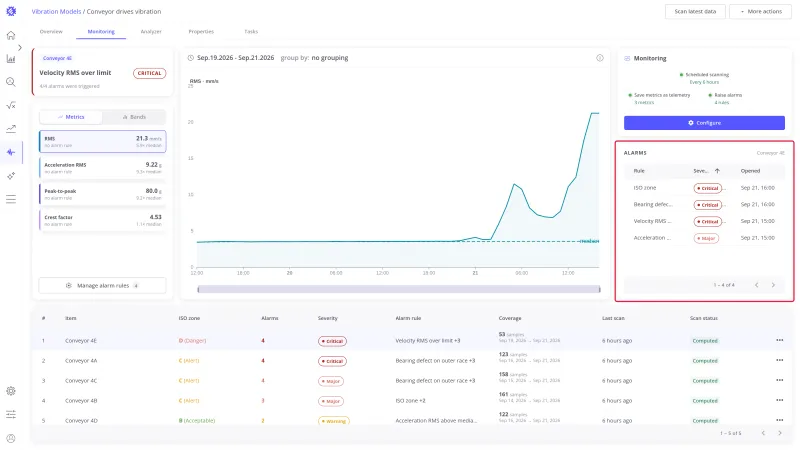Viewport: 800px width, 450px height.
Task: Click the Conveyor 4E tag on alarm card
Action: [x=57, y=58]
